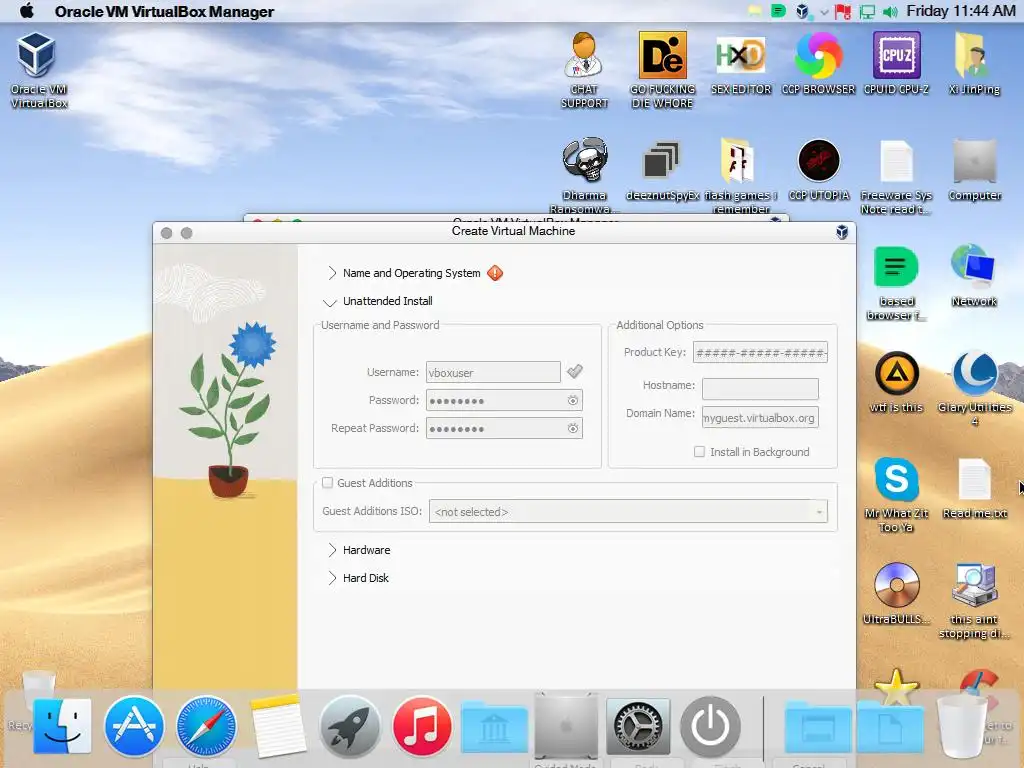Click the power button dock icon

pos(710,726)
